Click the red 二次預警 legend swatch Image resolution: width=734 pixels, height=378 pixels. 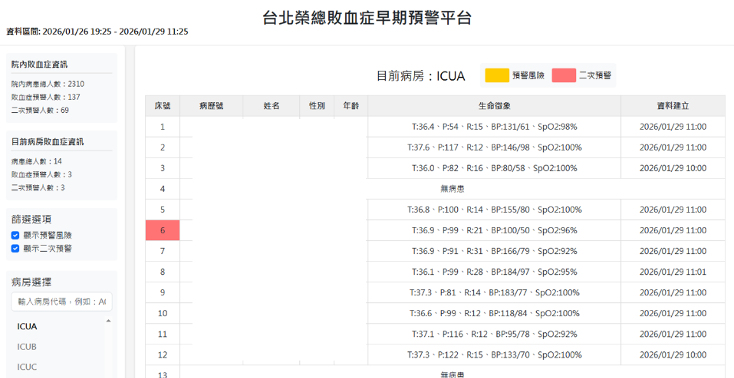564,75
